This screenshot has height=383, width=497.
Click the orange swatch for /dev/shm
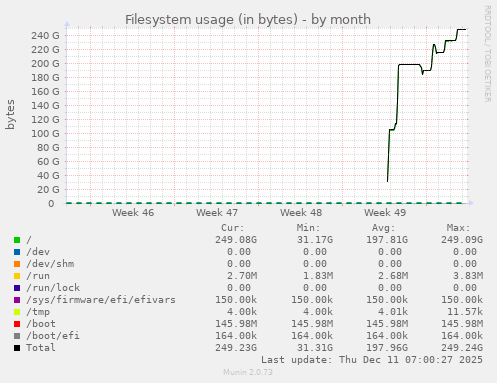17,264
